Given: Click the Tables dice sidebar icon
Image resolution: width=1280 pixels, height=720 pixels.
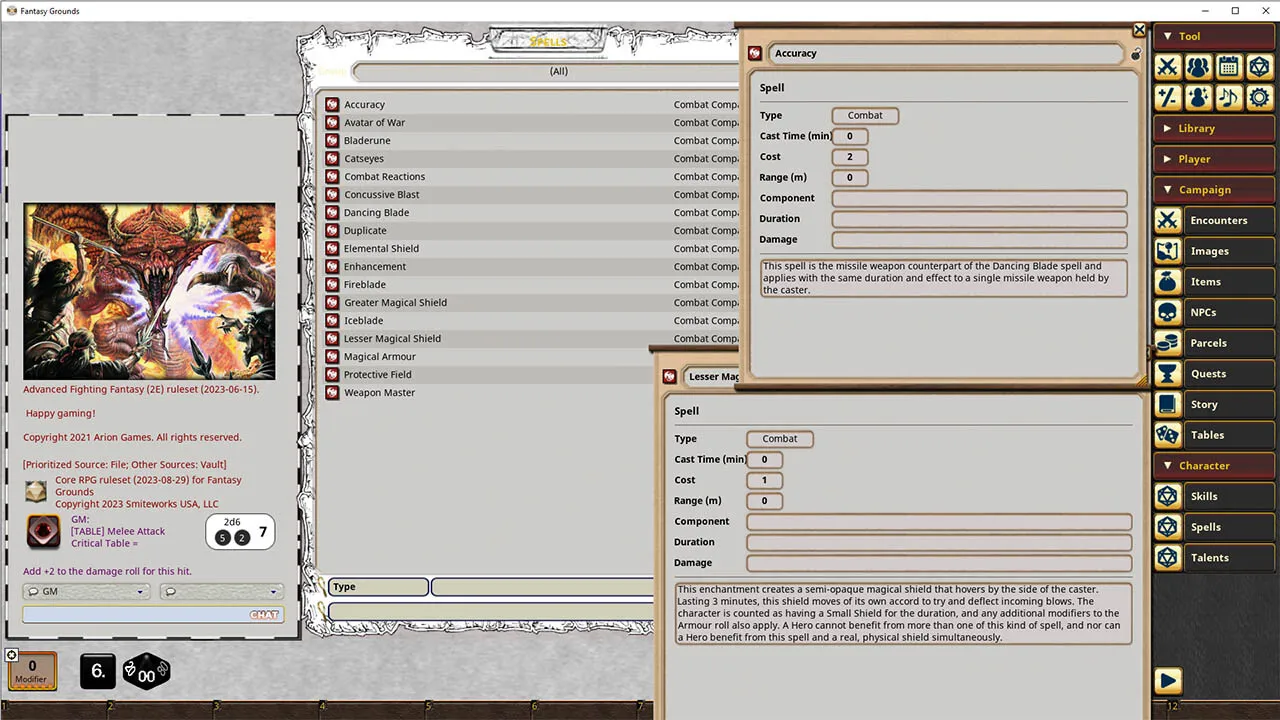Looking at the screenshot, I should 1167,435.
